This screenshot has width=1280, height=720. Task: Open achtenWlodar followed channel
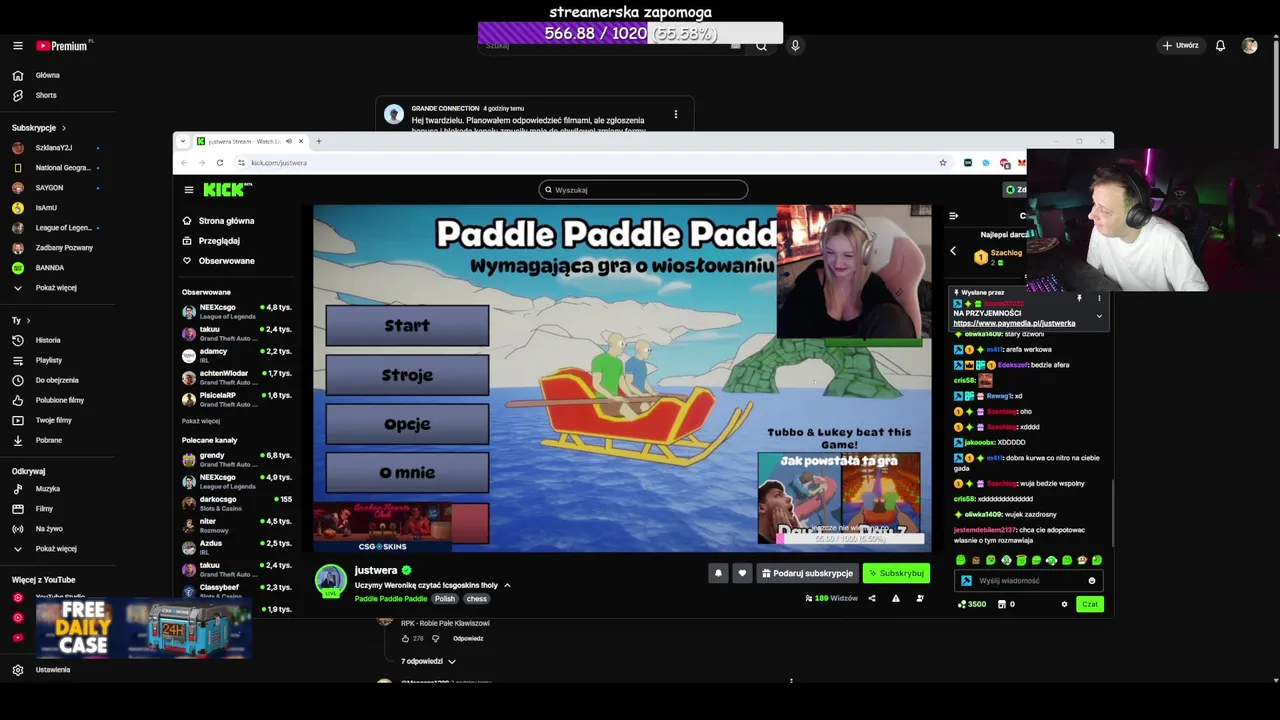[x=237, y=377]
